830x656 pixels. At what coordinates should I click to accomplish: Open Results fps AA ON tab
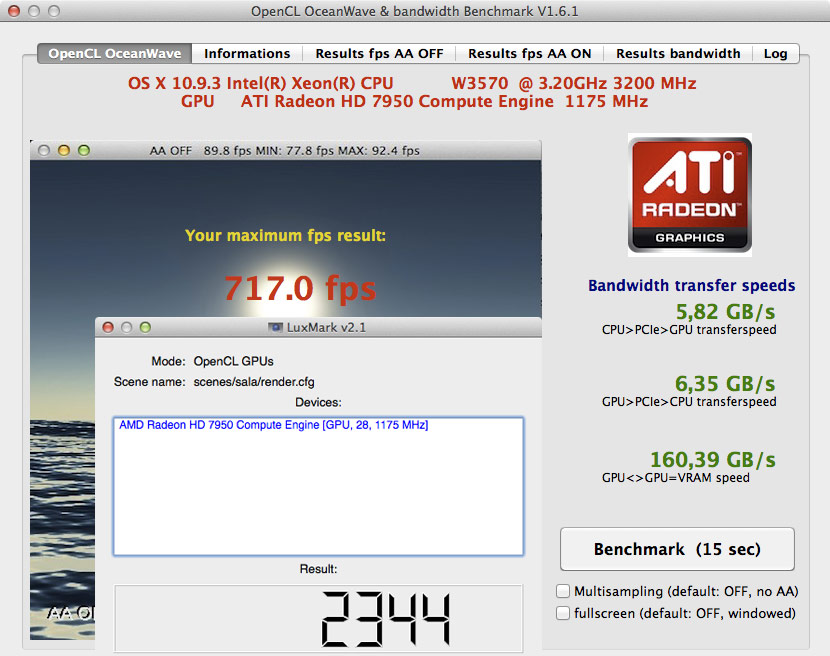pyautogui.click(x=529, y=53)
